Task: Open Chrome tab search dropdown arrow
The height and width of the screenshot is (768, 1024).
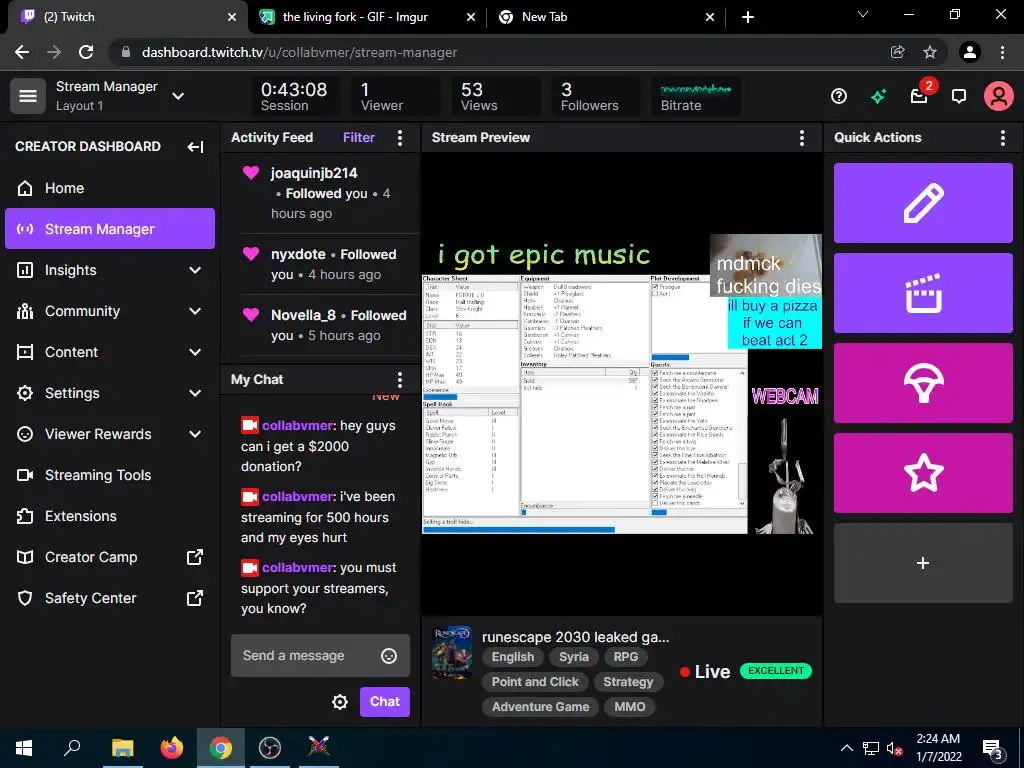Action: [x=863, y=14]
